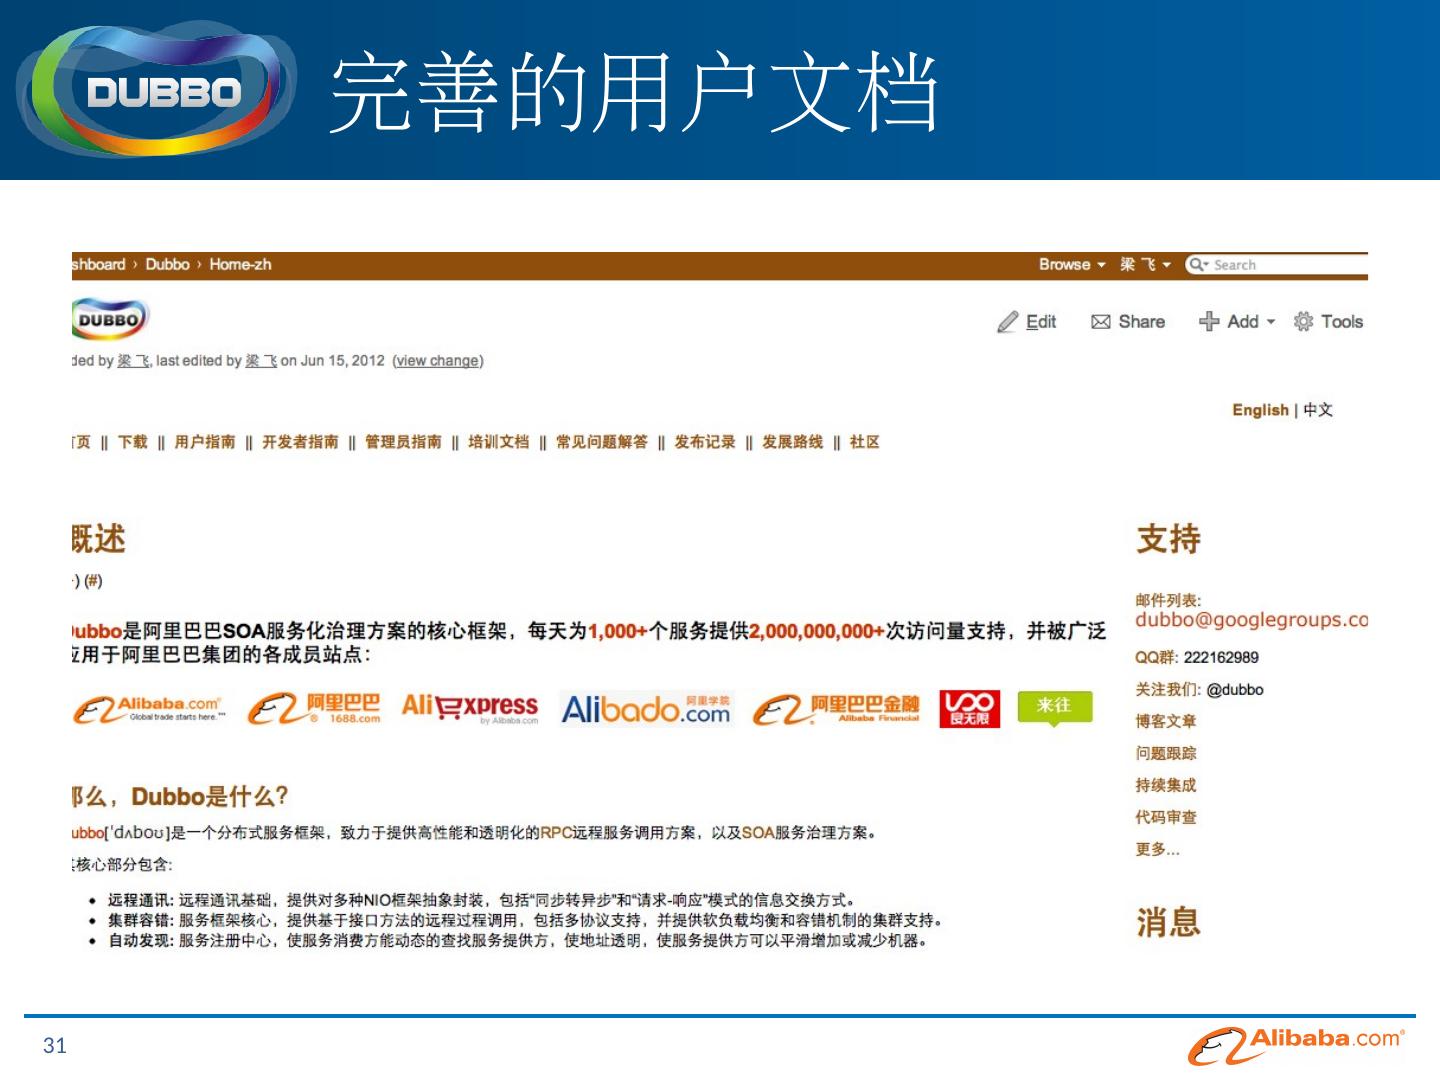Open the 代码审查 link
This screenshot has width=1440, height=1080.
(1166, 818)
